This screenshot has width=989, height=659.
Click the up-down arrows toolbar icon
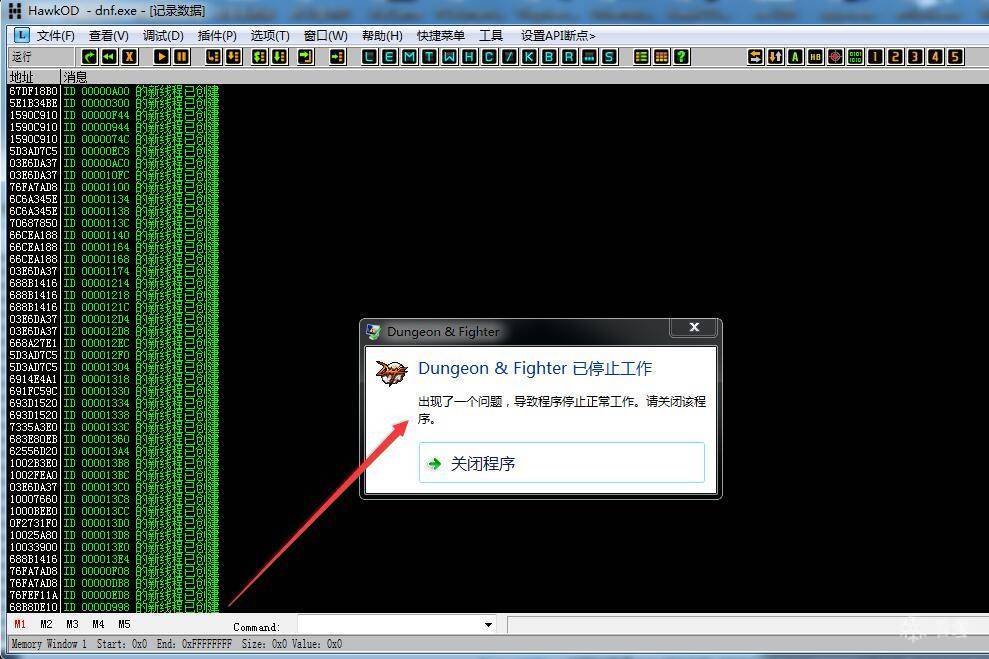click(x=776, y=57)
